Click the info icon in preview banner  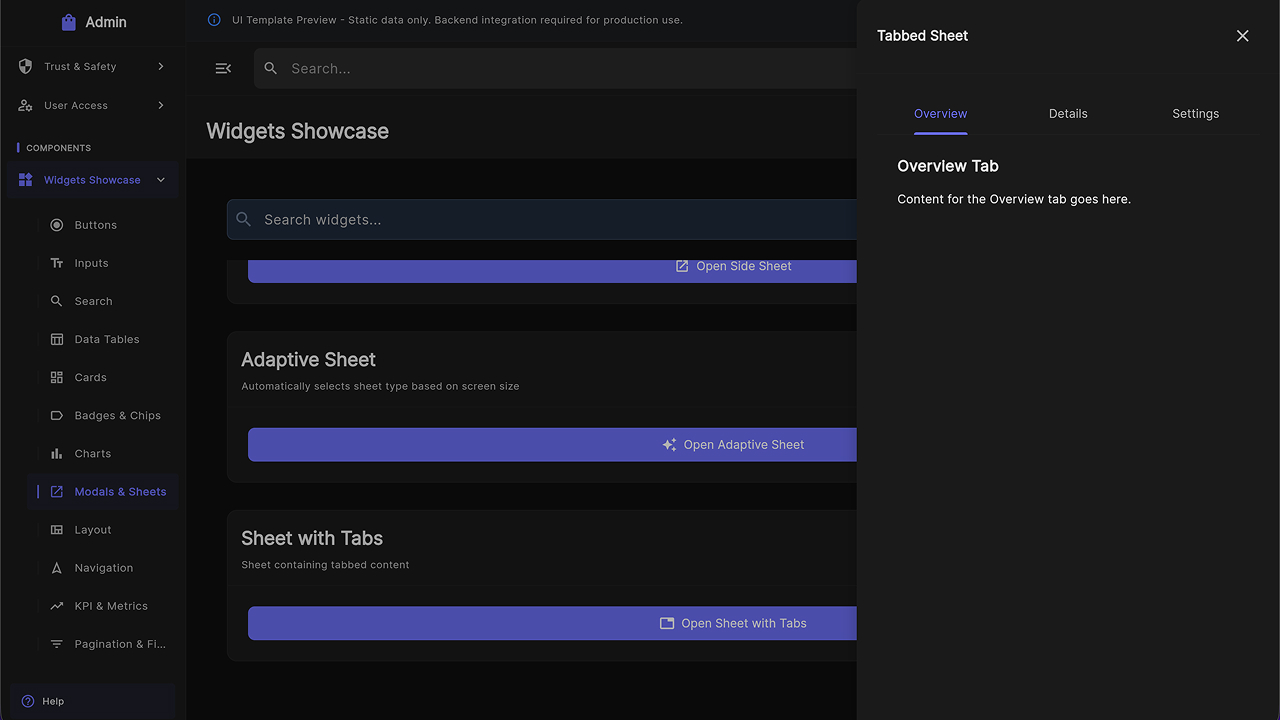pos(214,20)
